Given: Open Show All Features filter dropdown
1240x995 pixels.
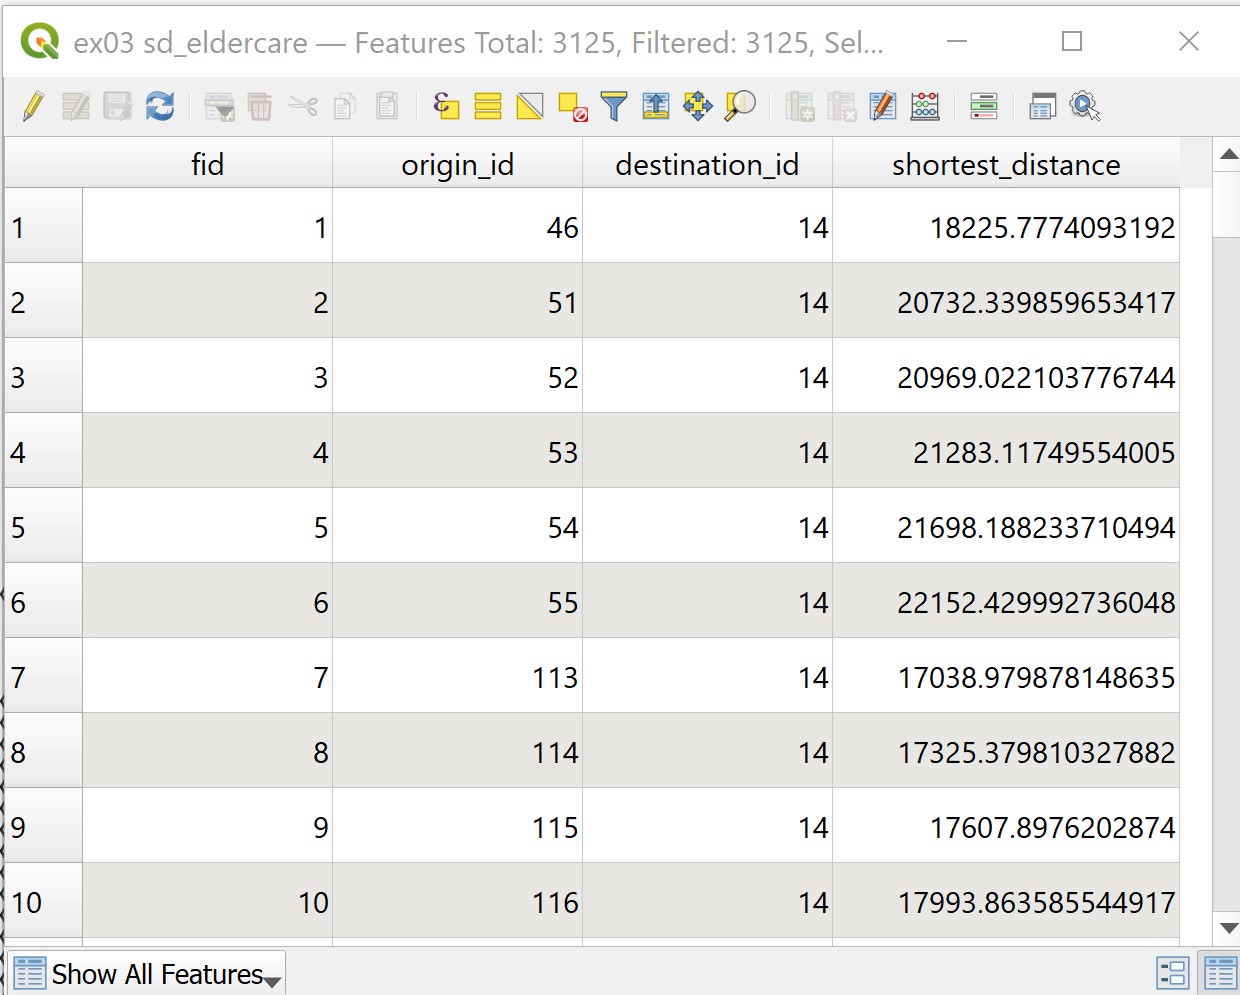Looking at the screenshot, I should [x=147, y=974].
